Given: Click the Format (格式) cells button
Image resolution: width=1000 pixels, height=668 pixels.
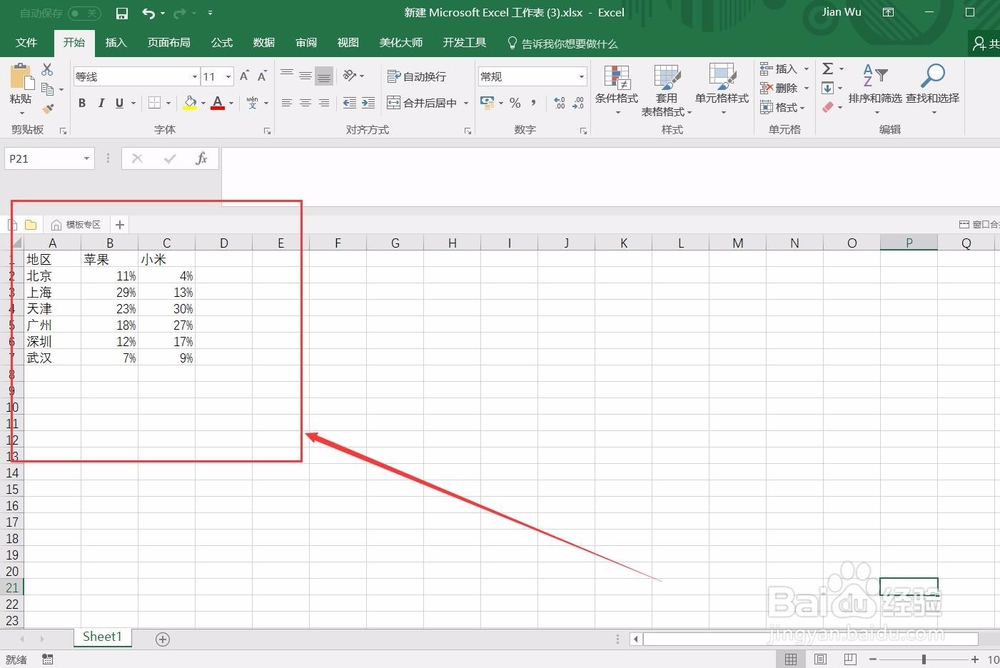Looking at the screenshot, I should [782, 108].
